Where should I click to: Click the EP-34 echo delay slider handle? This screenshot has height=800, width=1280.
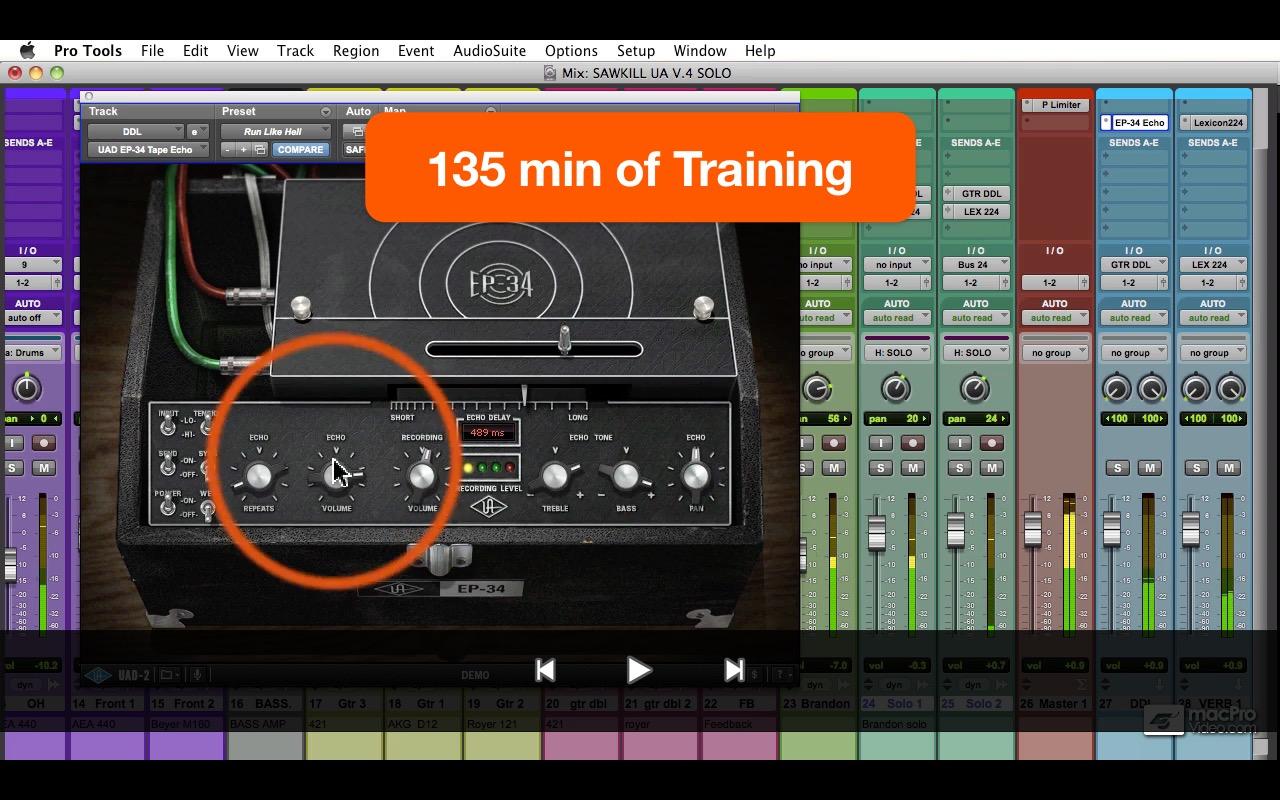pyautogui.click(x=565, y=340)
